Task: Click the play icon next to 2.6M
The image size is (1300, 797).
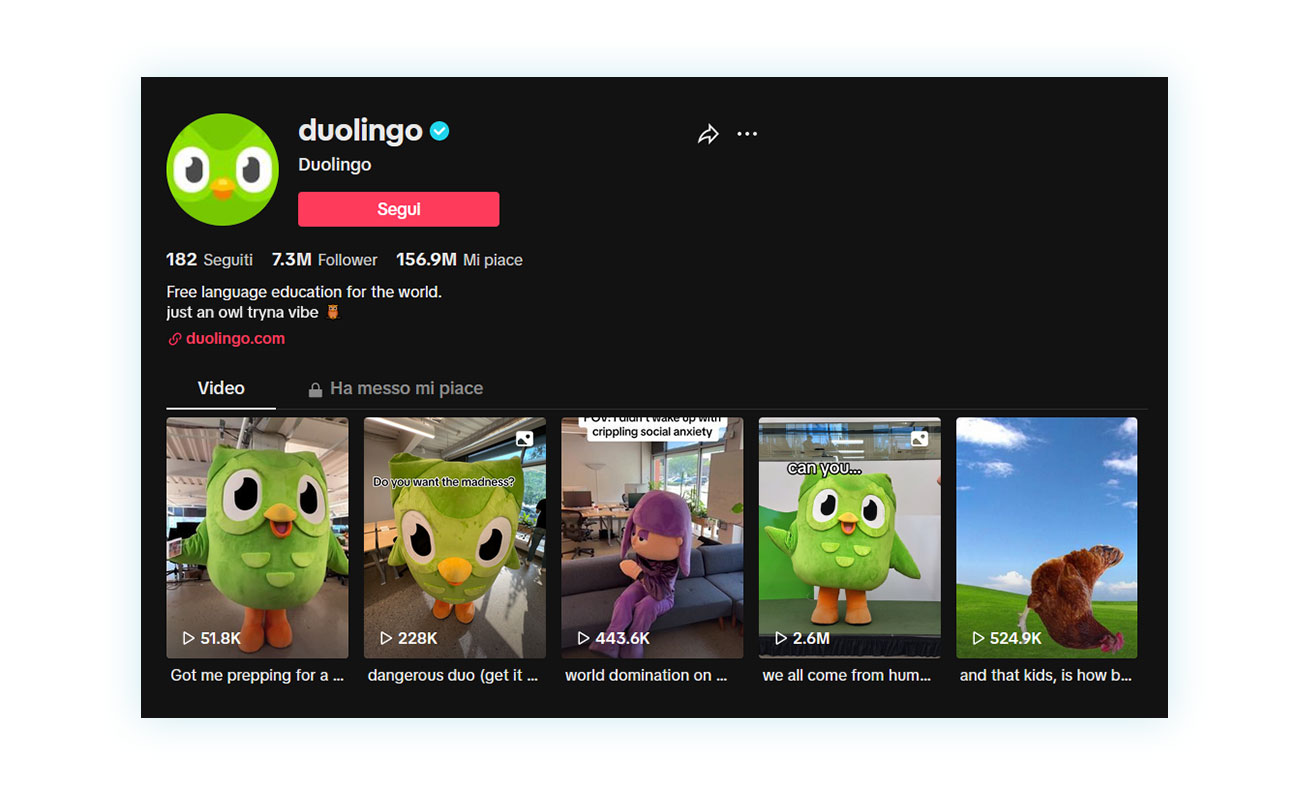Action: (780, 638)
